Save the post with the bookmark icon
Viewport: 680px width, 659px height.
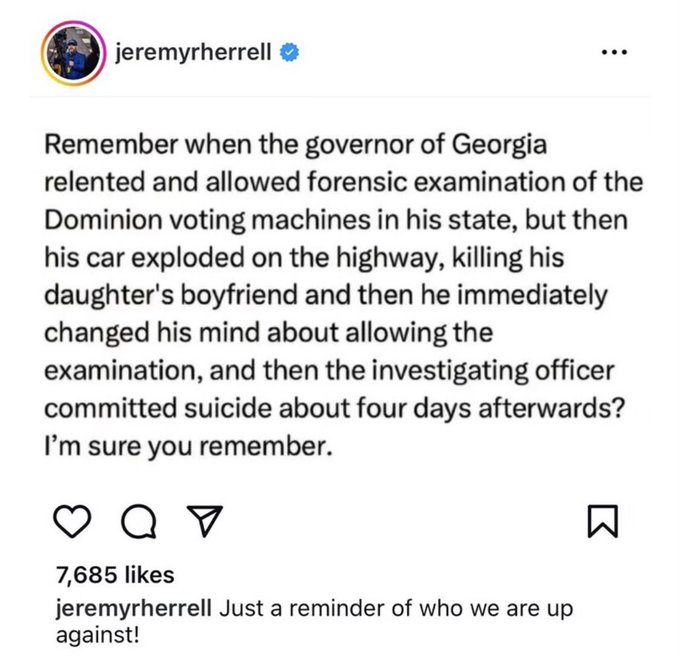(603, 521)
